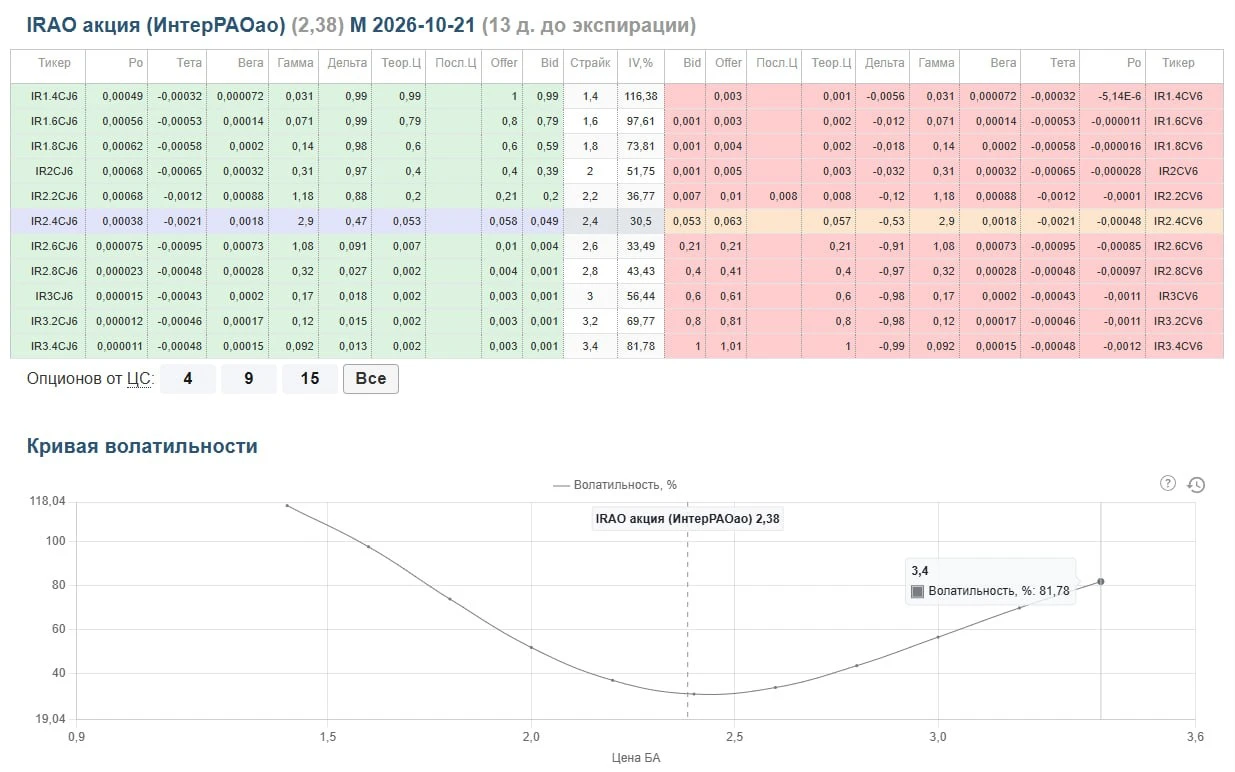Screen dimensions: 1235x772
Task: Click the put theoretical price 0,057
Action: (837, 221)
